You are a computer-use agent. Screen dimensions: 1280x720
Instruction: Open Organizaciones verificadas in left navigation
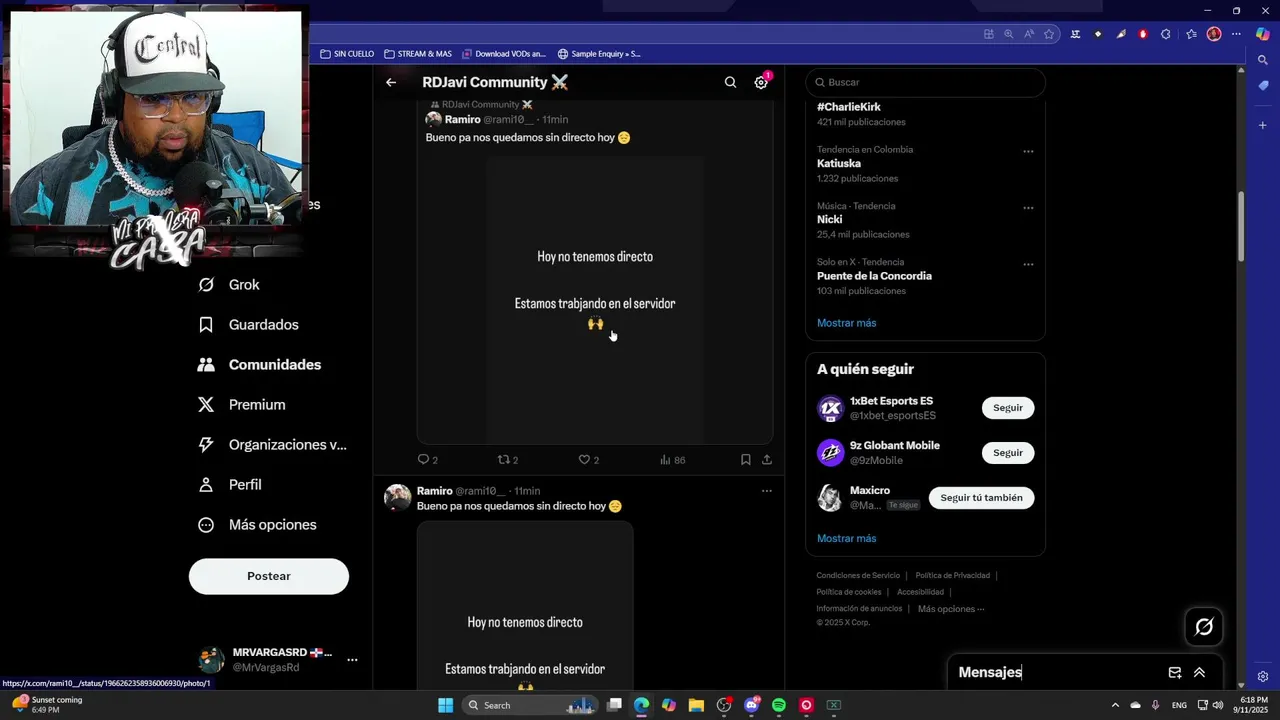273,445
